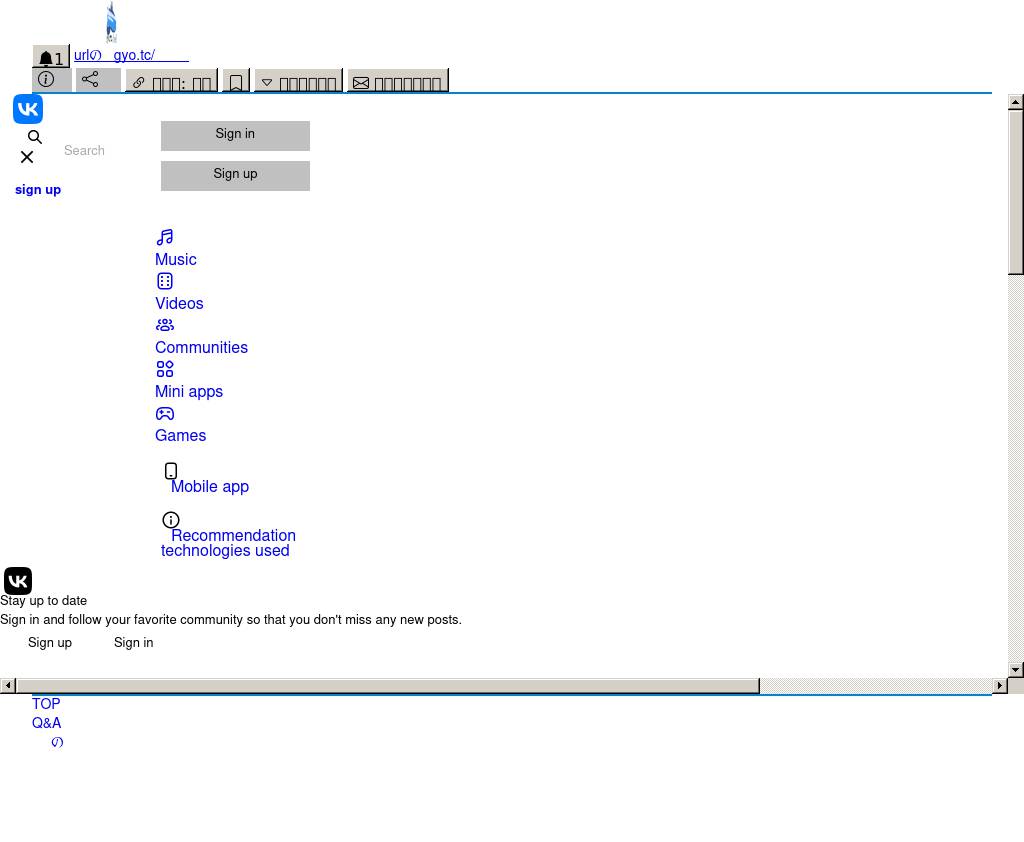Click inside the Search input field
Screen dimensions: 1024x842
(105, 151)
